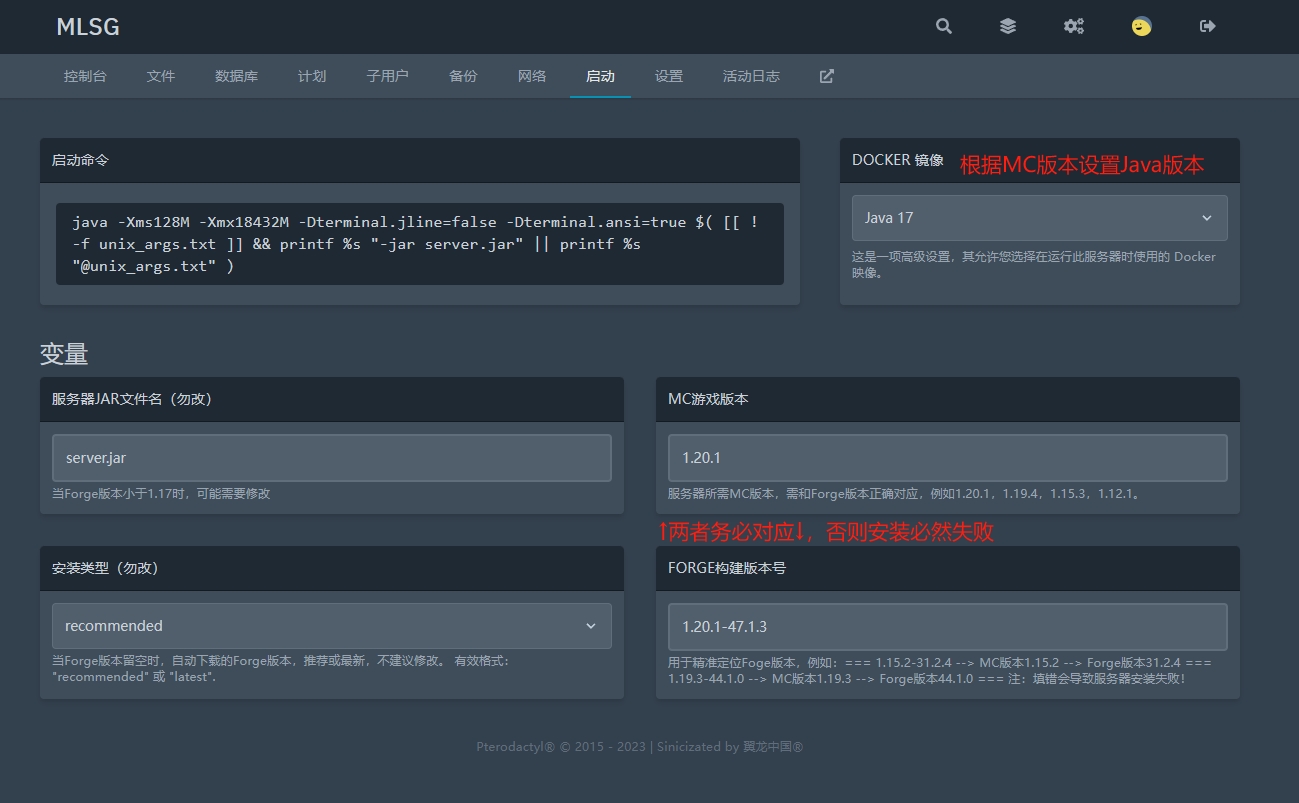The image size is (1299, 803).
Task: Open the 文件 tab
Action: point(160,76)
